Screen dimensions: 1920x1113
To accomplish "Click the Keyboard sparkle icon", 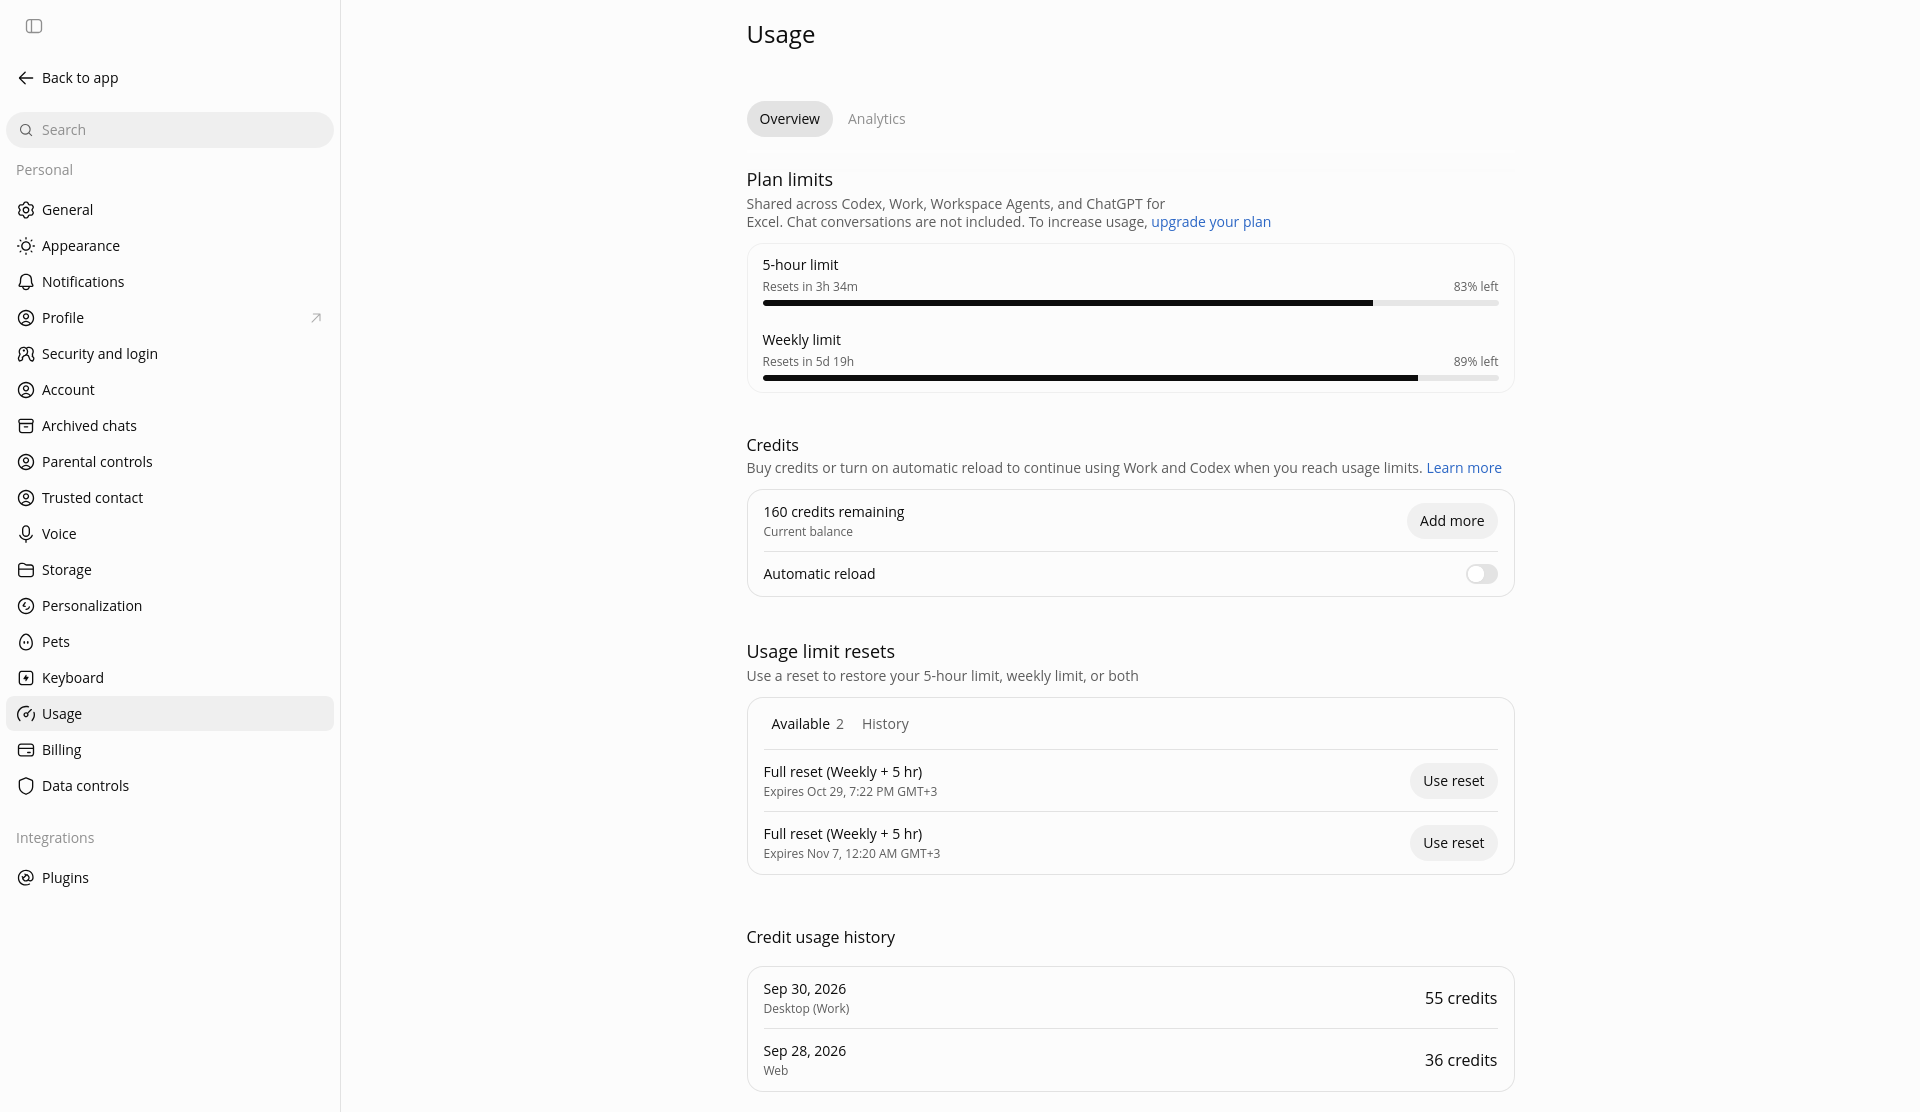I will point(26,678).
